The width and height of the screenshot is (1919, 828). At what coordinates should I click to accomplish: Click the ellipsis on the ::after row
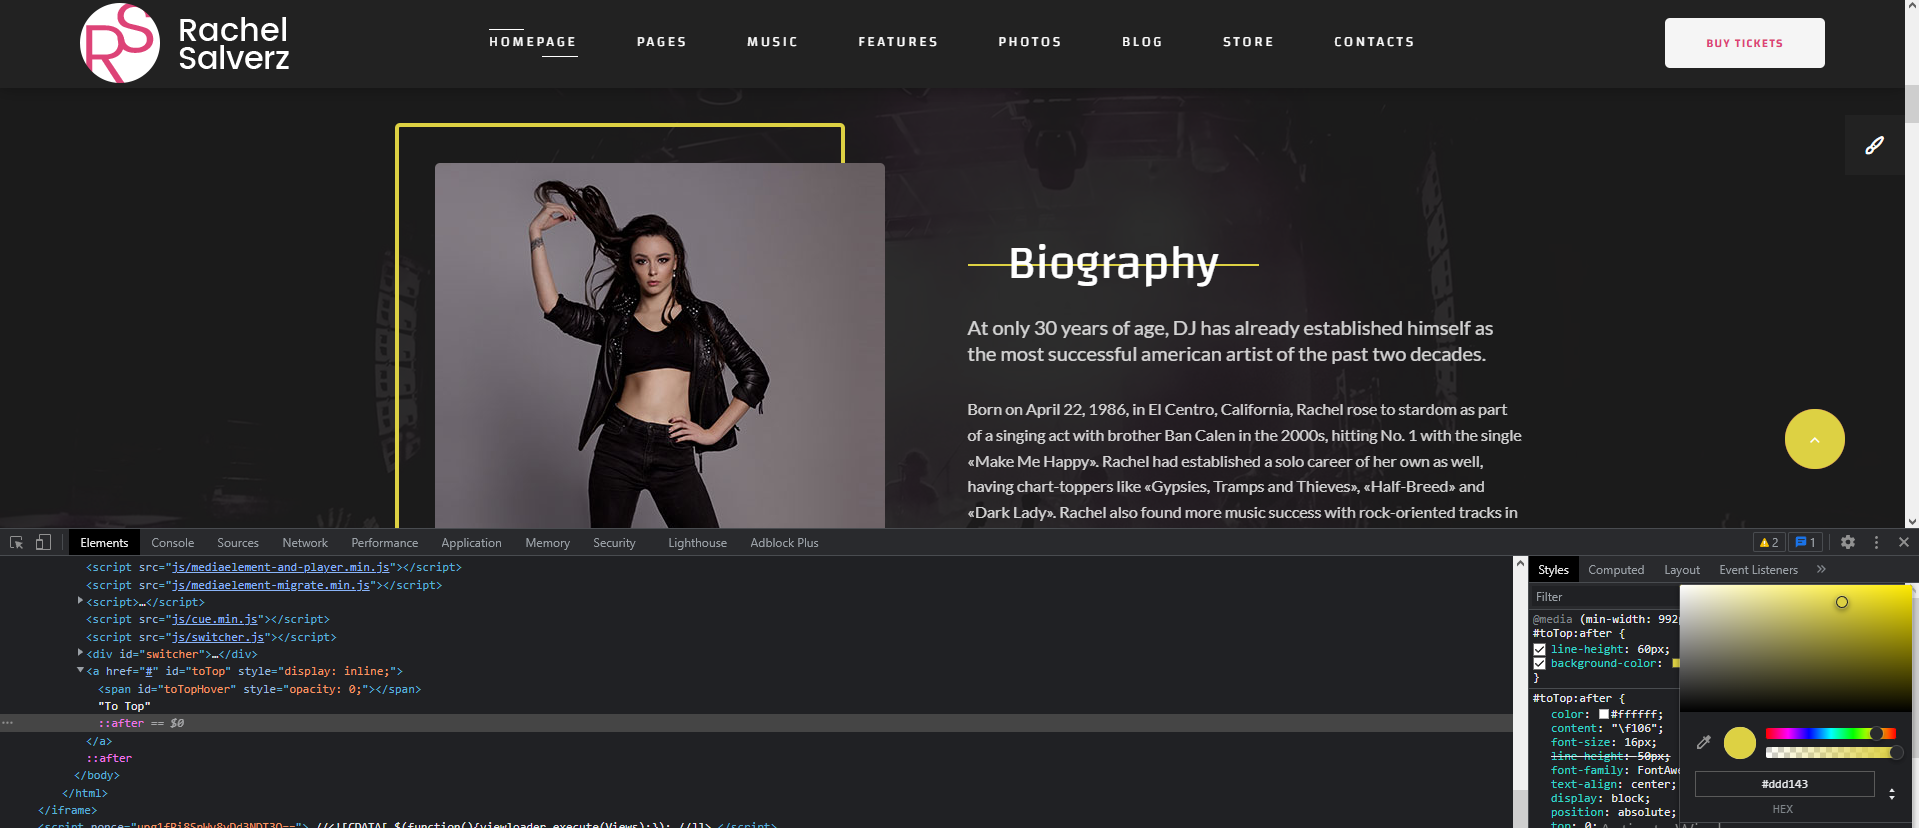(7, 723)
